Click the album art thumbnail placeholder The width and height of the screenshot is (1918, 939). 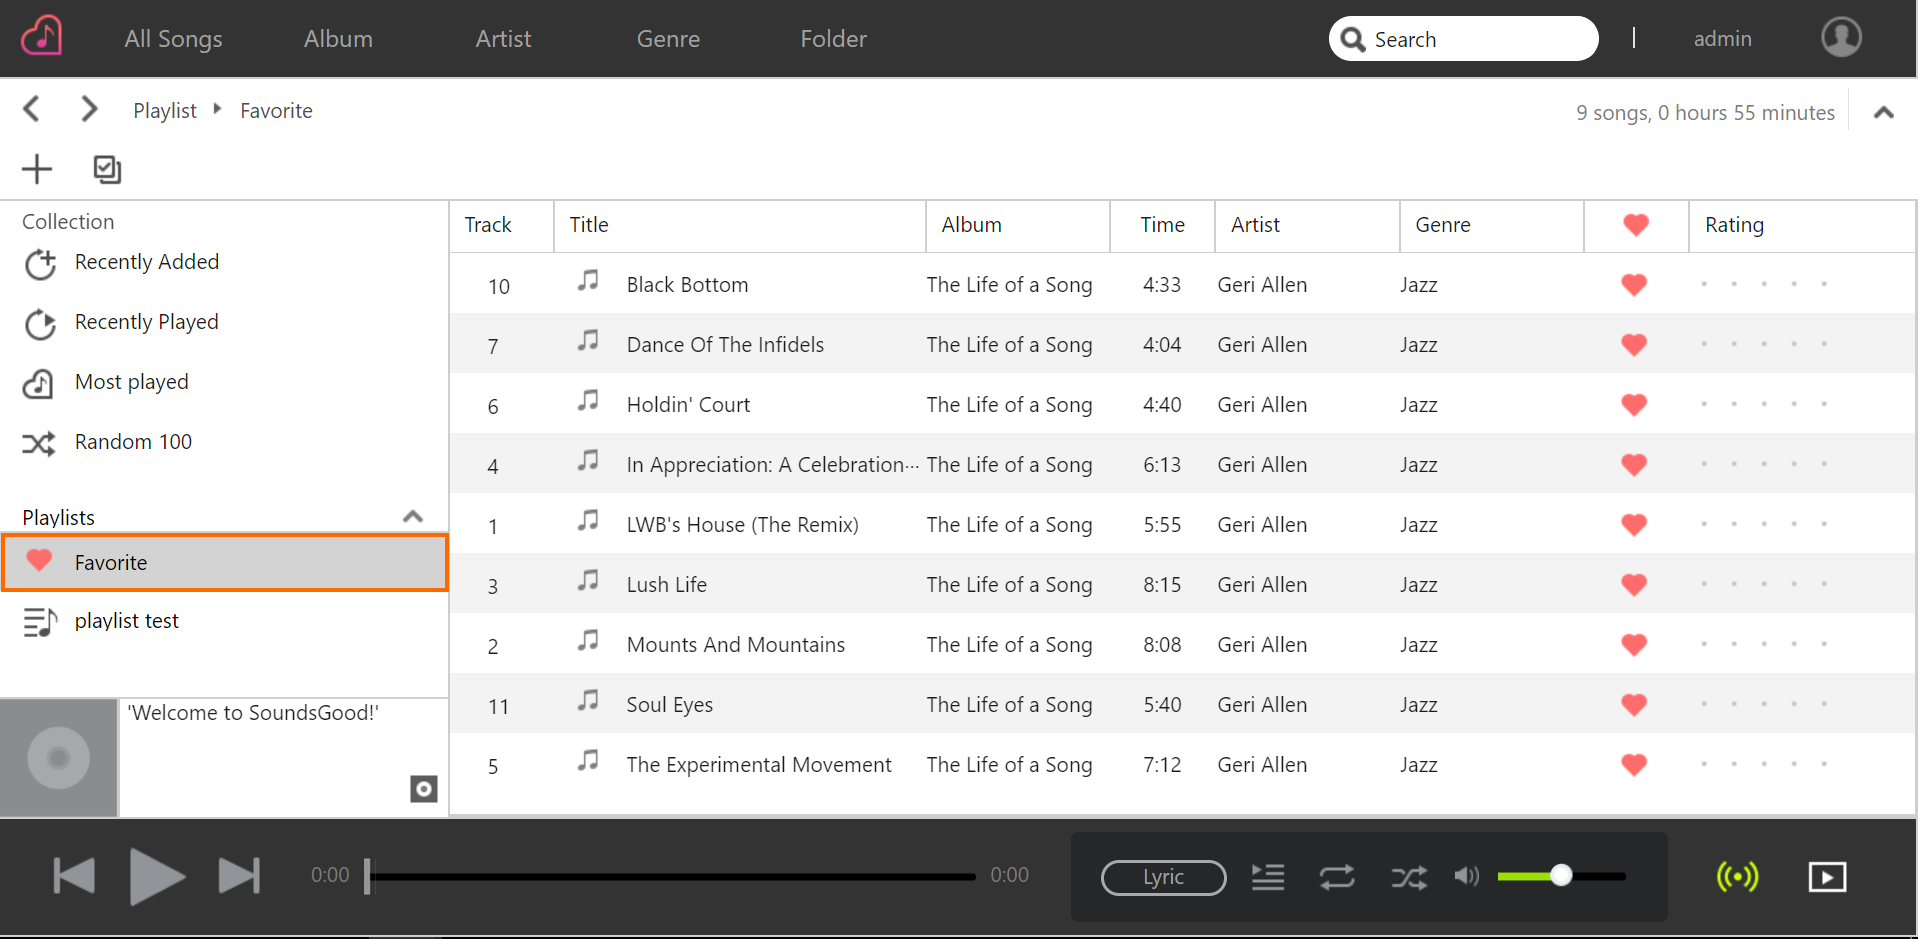tap(58, 758)
